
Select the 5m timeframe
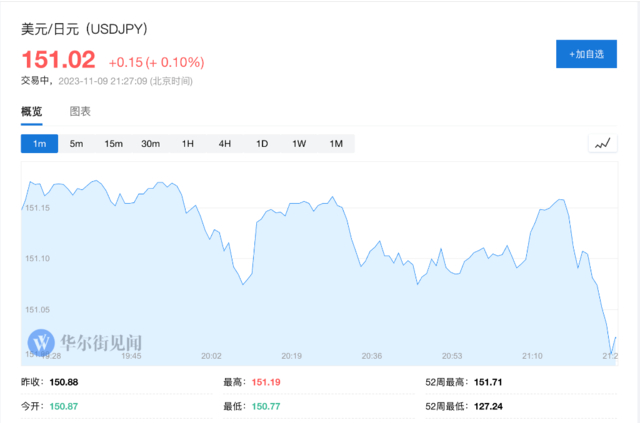77,144
